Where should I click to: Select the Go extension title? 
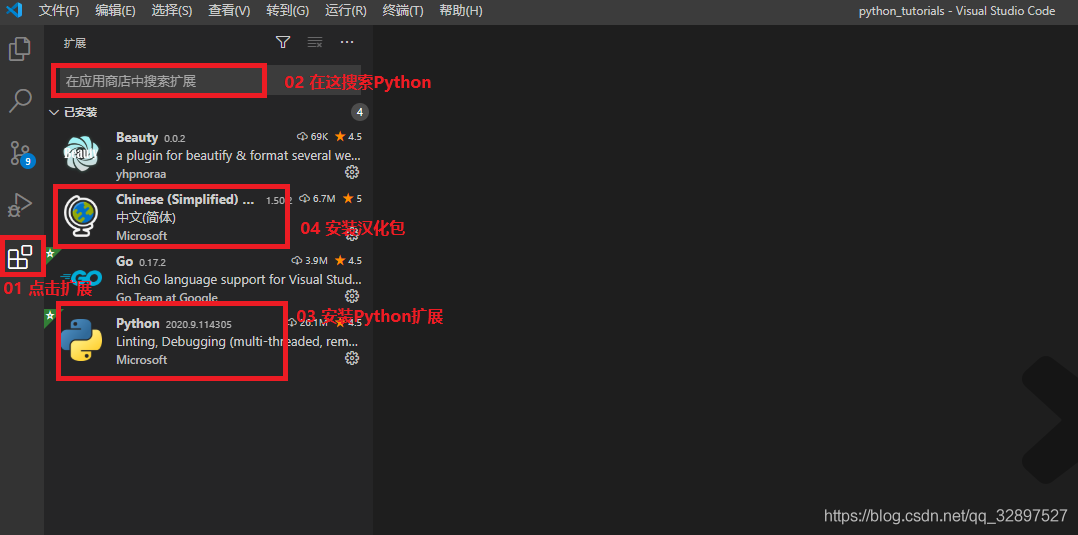124,261
